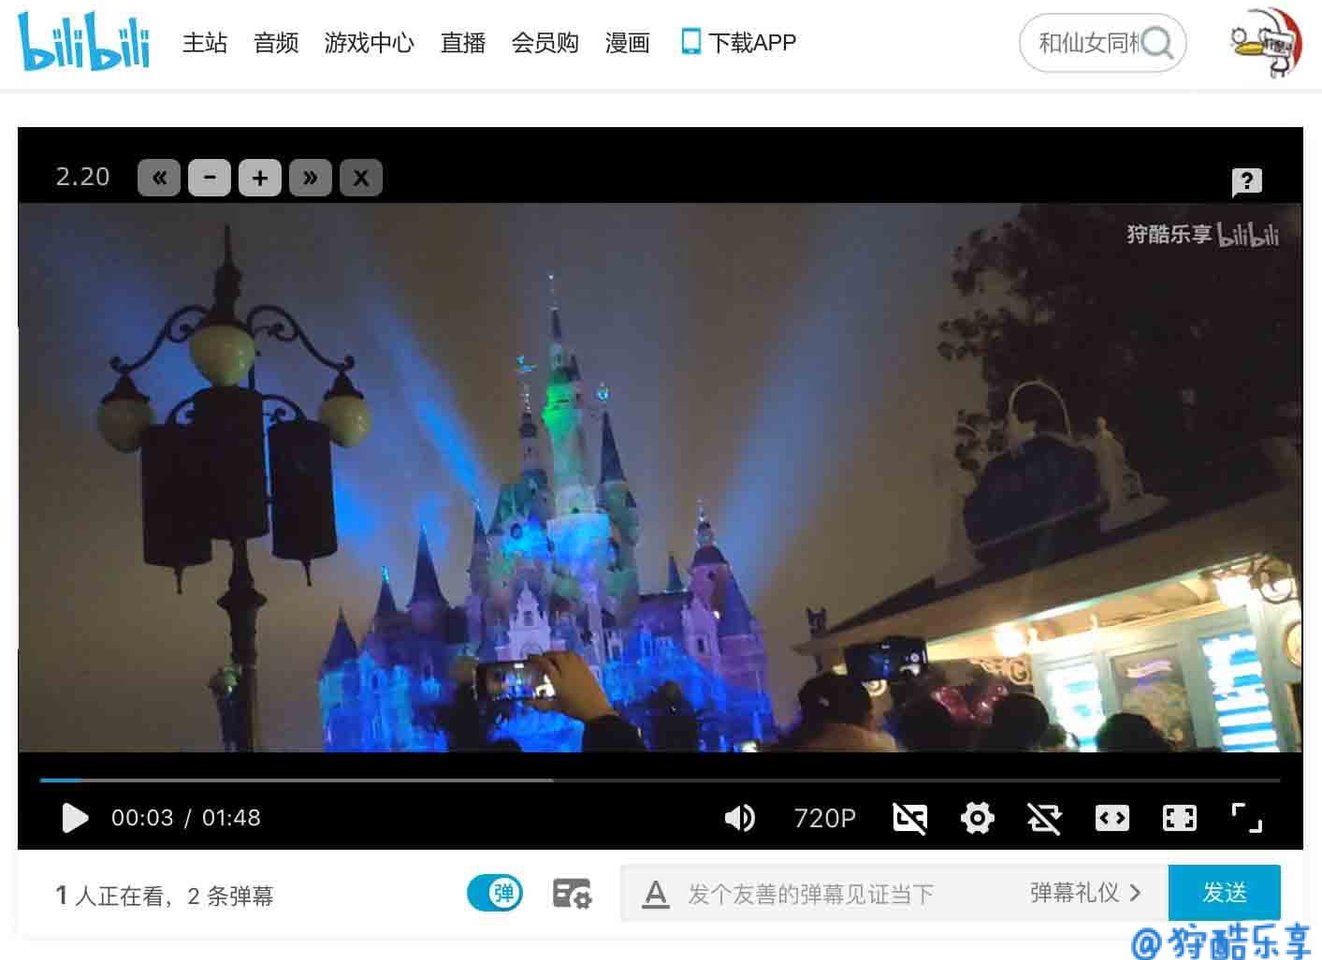
Task: Toggle the 弹 danmaku switch
Action: (x=495, y=892)
